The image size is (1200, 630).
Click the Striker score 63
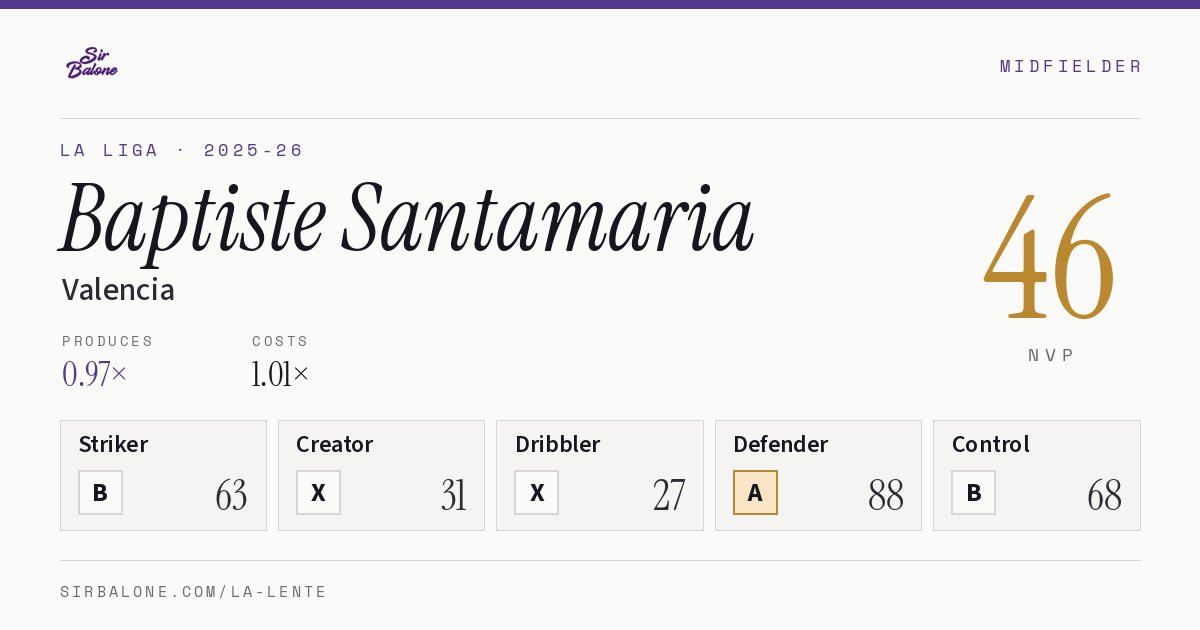231,495
